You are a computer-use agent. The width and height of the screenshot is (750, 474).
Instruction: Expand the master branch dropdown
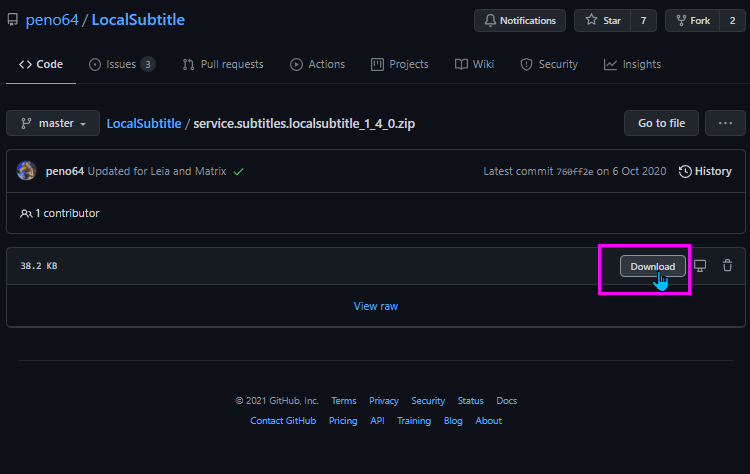[x=53, y=123]
